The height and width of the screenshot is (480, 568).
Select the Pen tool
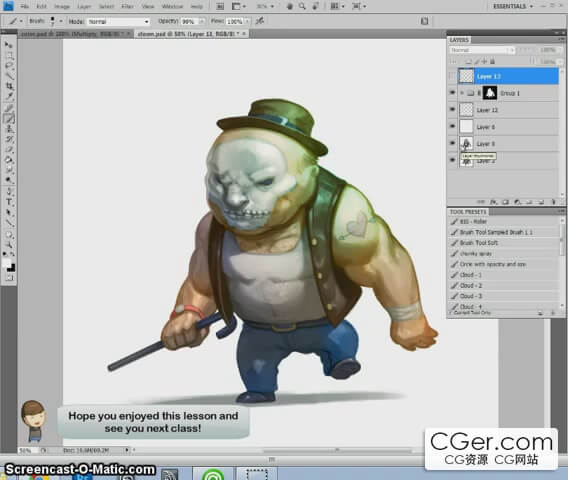9,192
